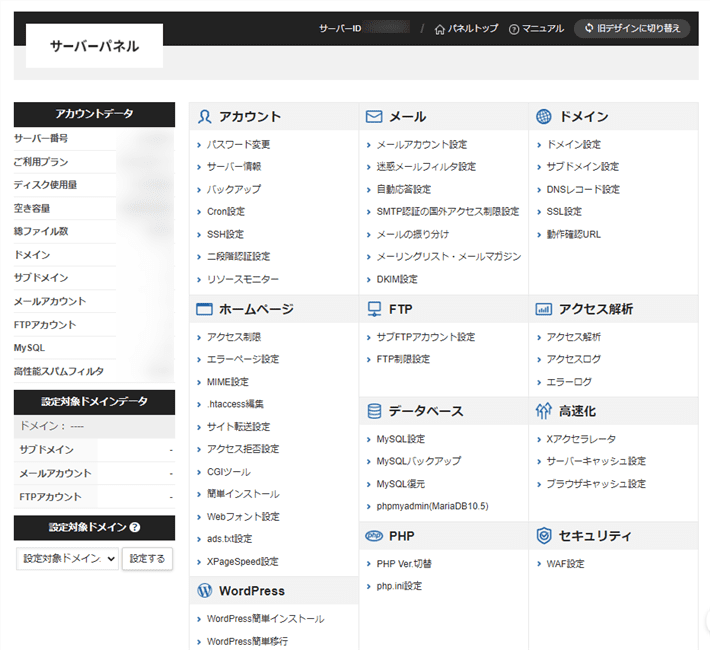
Task: Open FTP制限設定
Action: pos(403,359)
